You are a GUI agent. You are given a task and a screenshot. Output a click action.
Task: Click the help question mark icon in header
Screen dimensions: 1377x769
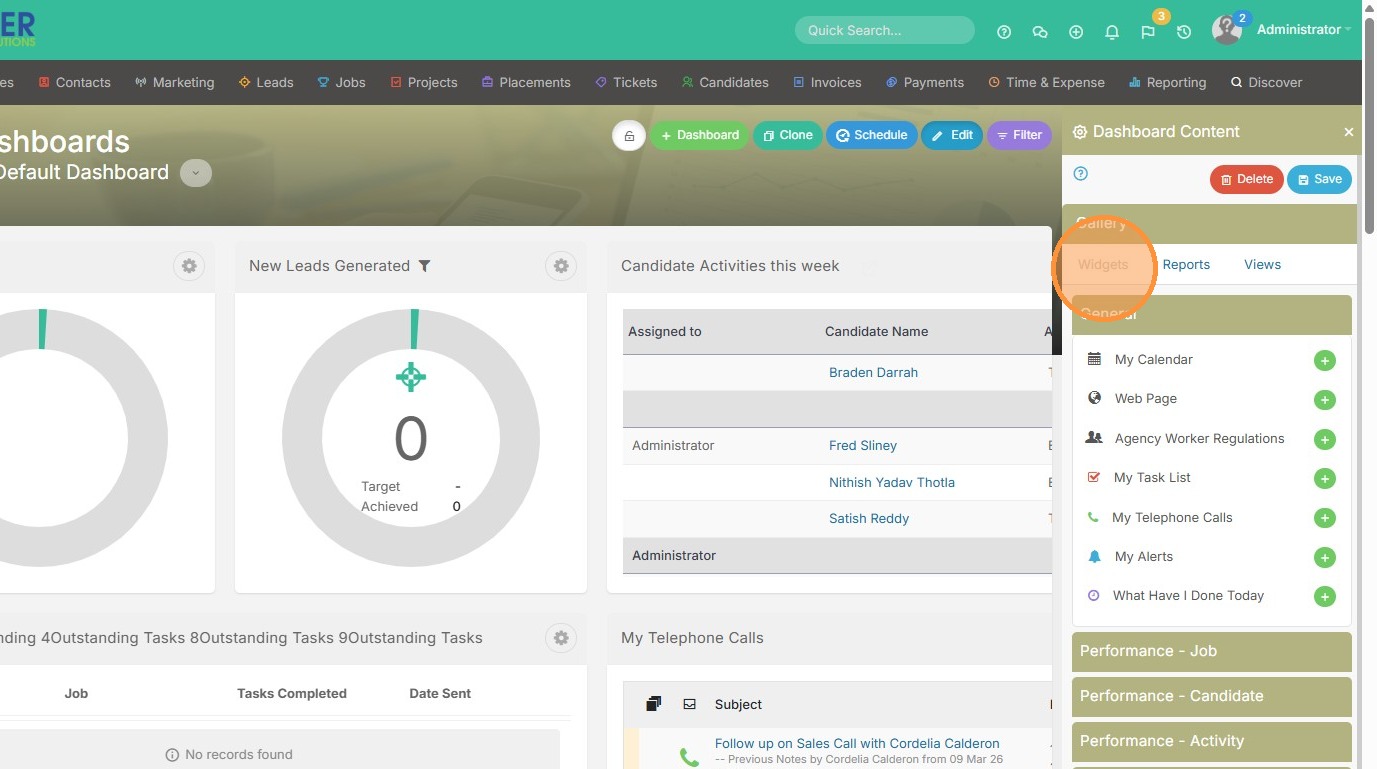tap(1004, 32)
